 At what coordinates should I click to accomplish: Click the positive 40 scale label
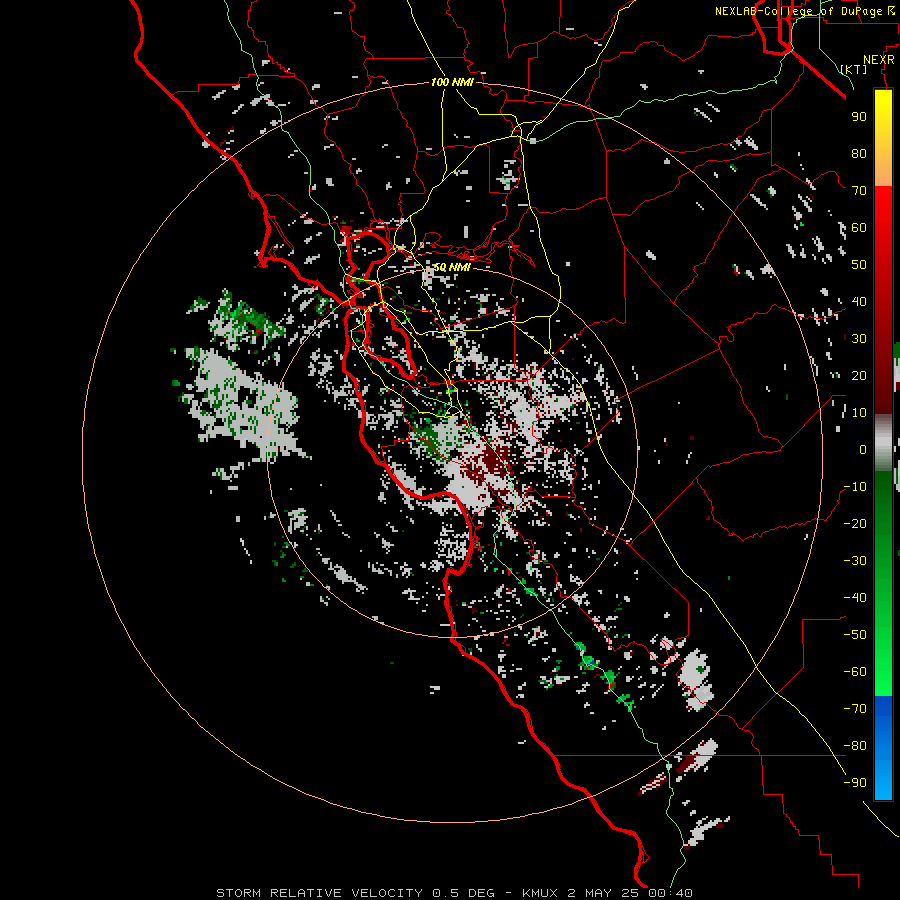(x=859, y=301)
